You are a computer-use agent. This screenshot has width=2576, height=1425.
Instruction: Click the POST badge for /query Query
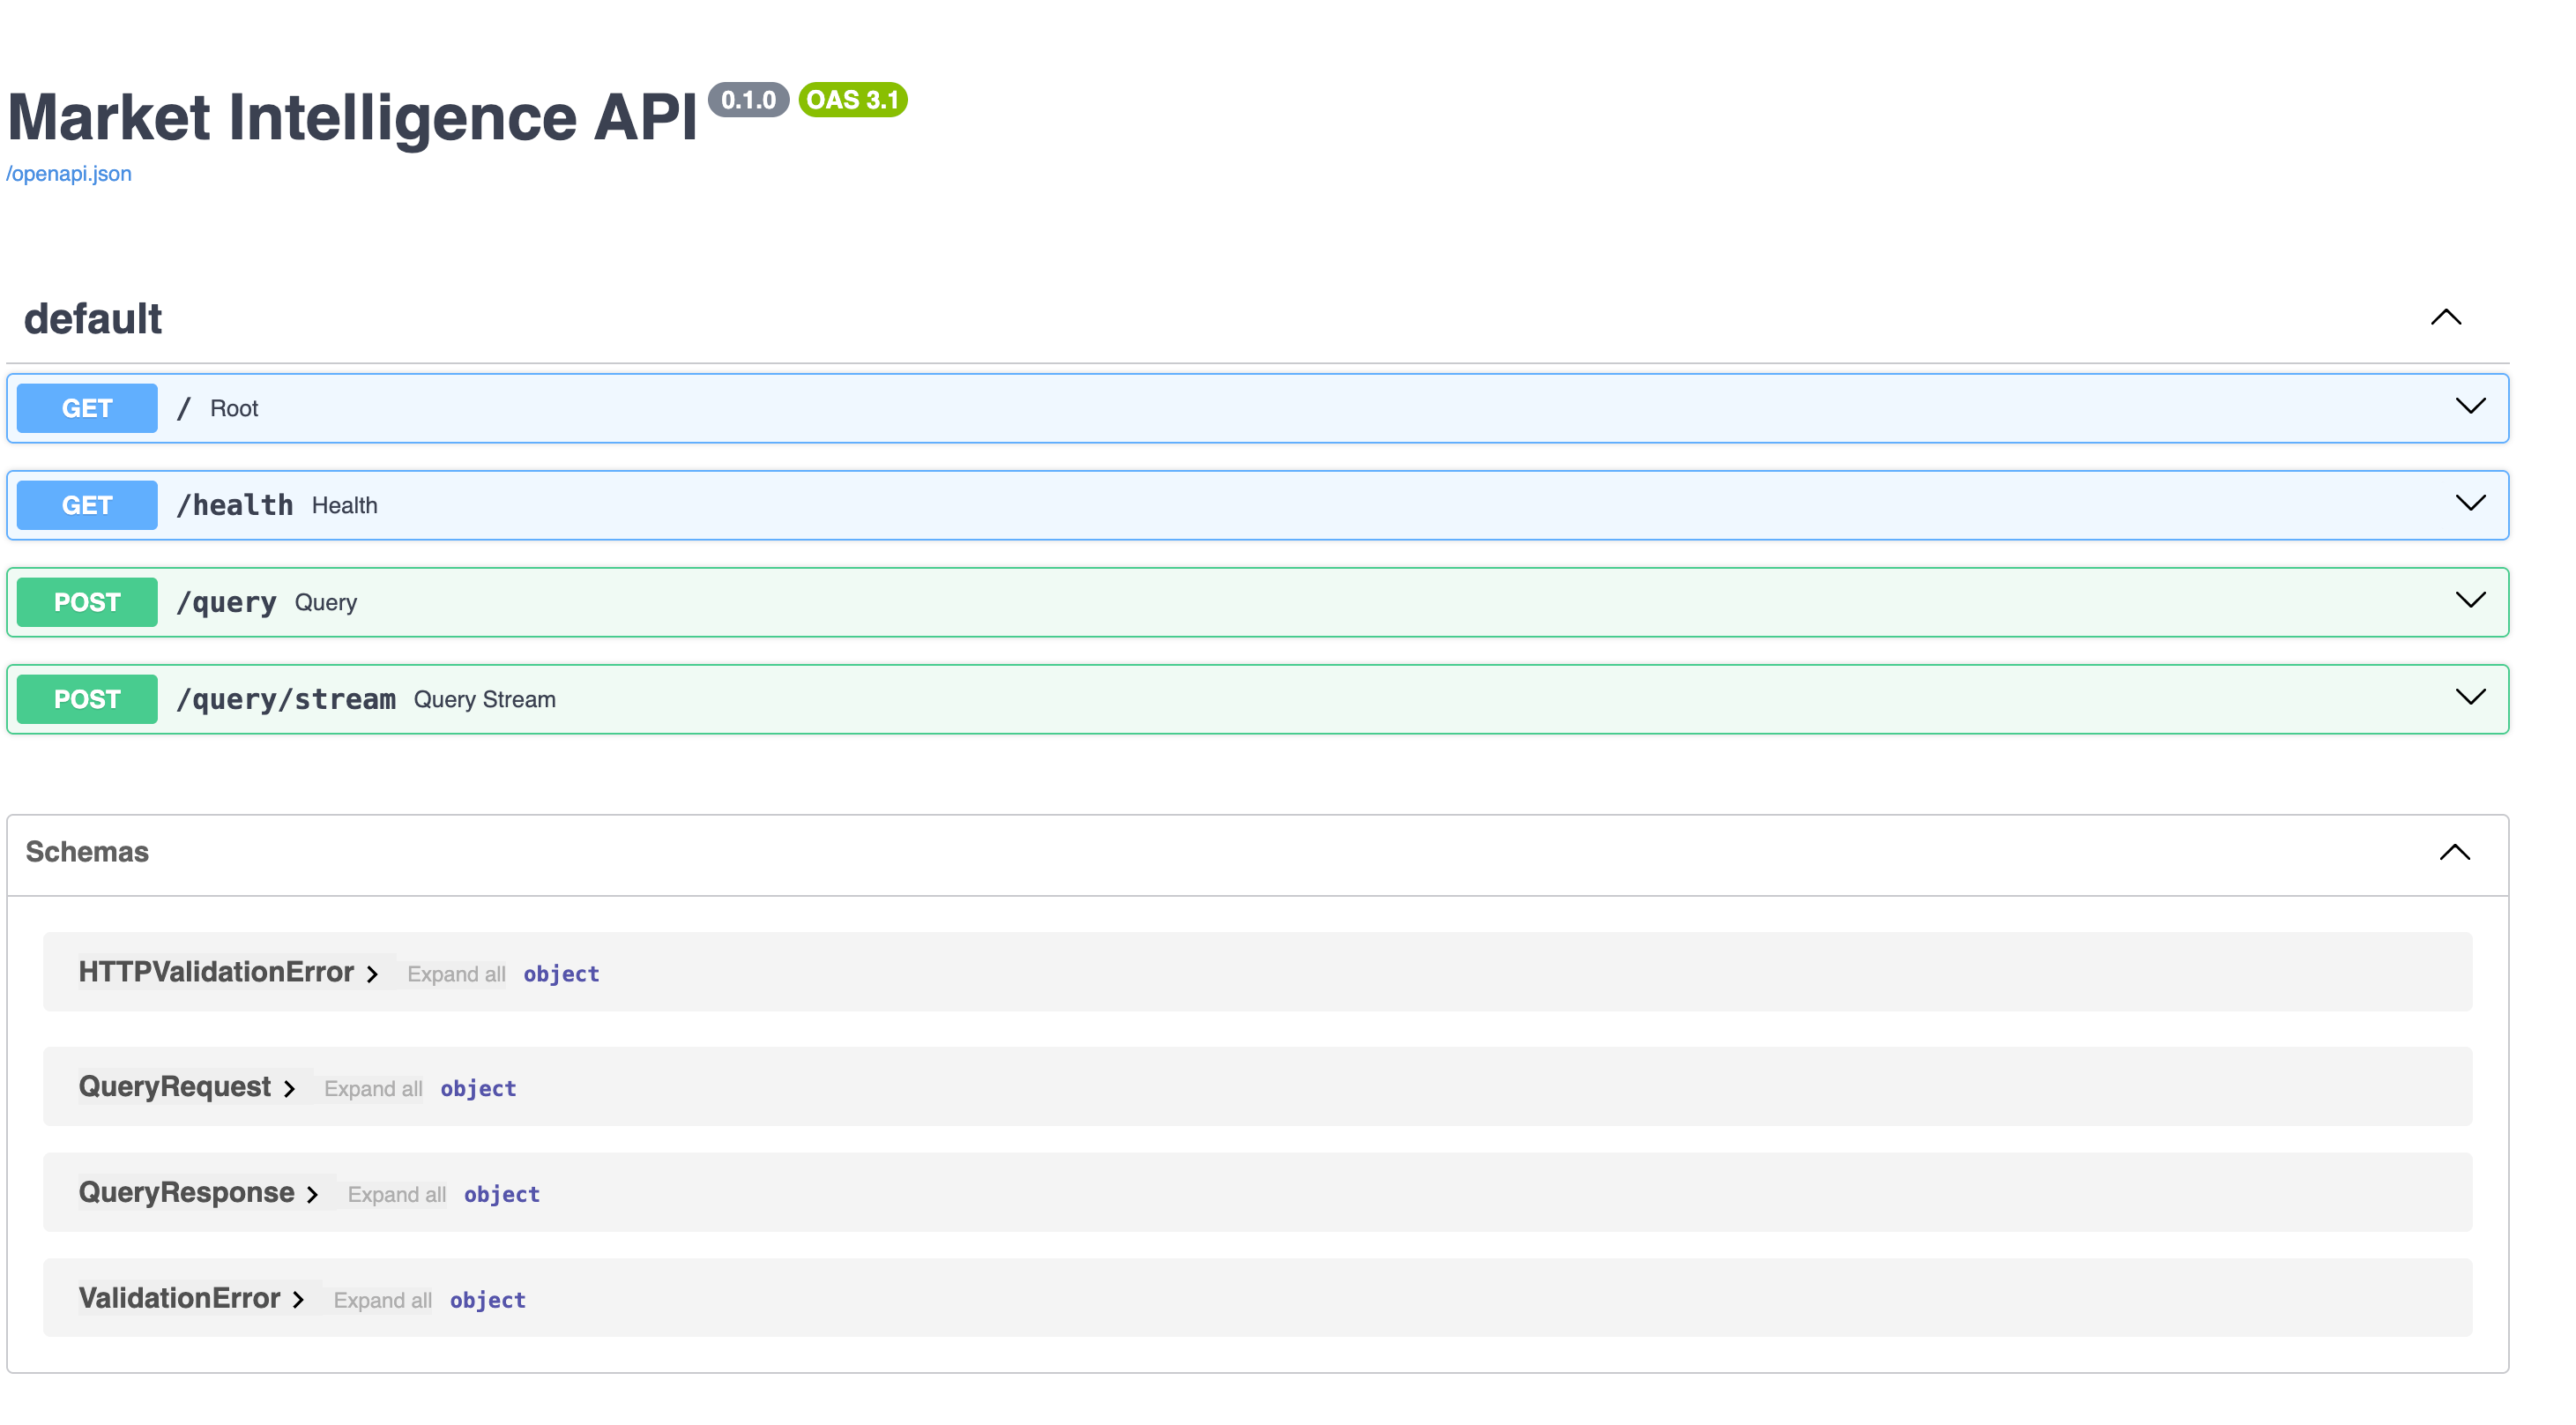[x=87, y=602]
